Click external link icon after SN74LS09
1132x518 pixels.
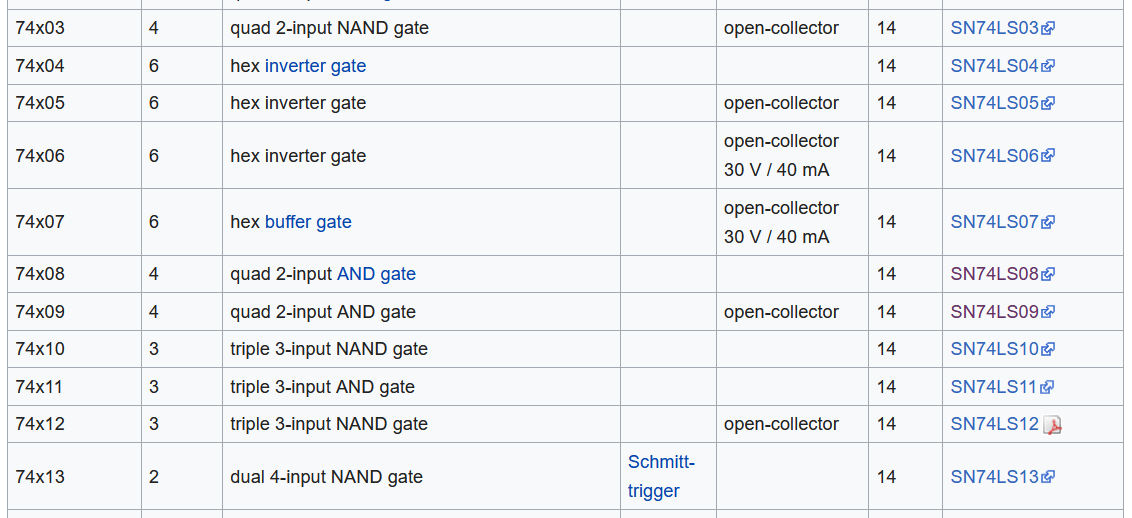1048,313
